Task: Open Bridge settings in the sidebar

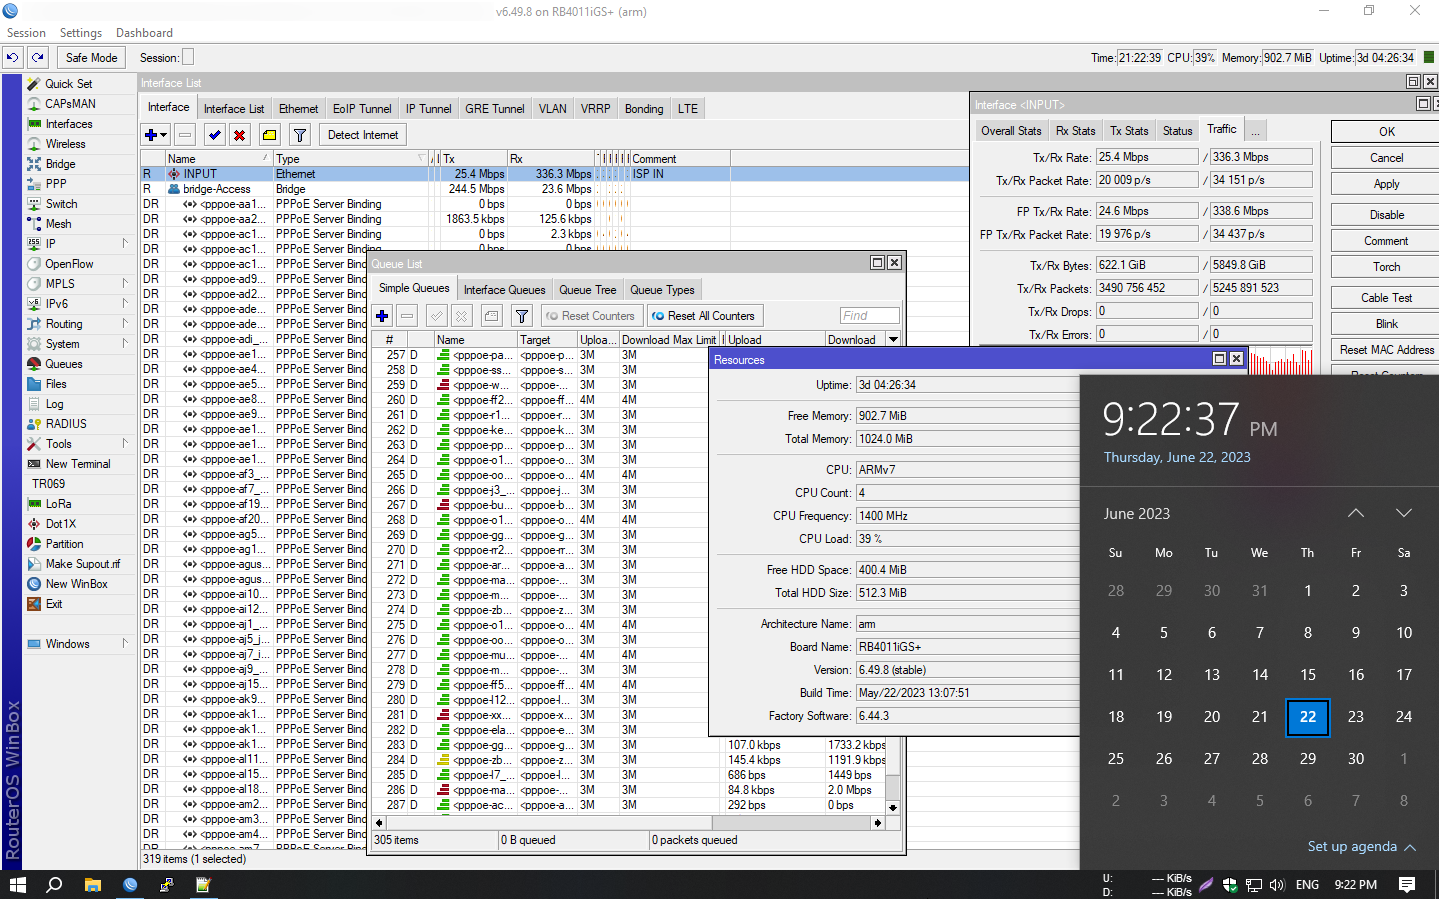Action: pos(60,164)
